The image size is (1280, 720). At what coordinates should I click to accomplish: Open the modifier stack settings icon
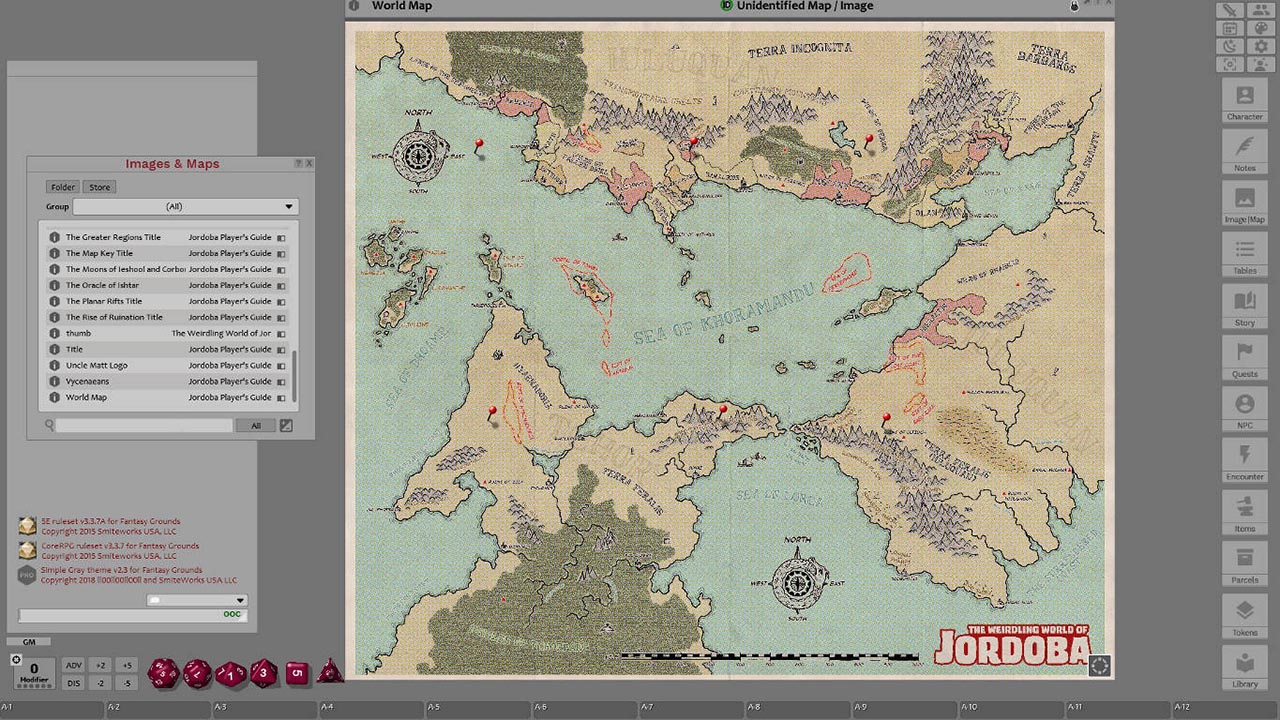pyautogui.click(x=16, y=659)
